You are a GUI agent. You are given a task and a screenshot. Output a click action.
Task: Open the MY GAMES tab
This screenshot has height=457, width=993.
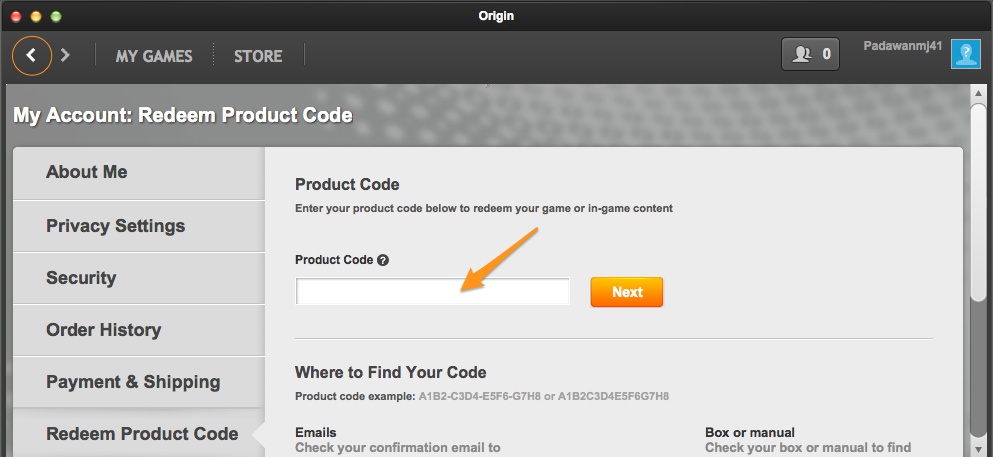[154, 56]
